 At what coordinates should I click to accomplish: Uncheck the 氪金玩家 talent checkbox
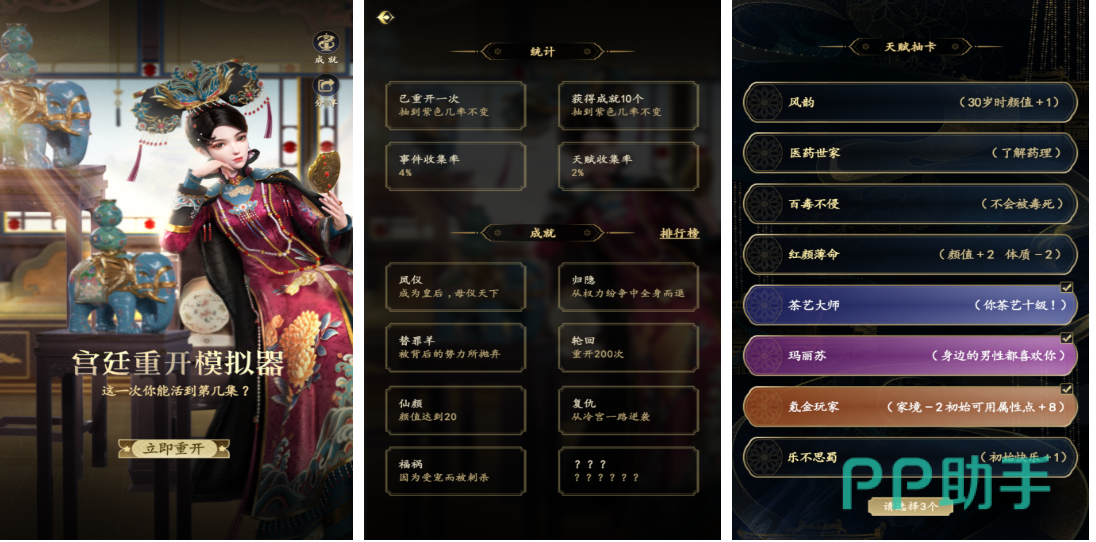coord(1067,389)
